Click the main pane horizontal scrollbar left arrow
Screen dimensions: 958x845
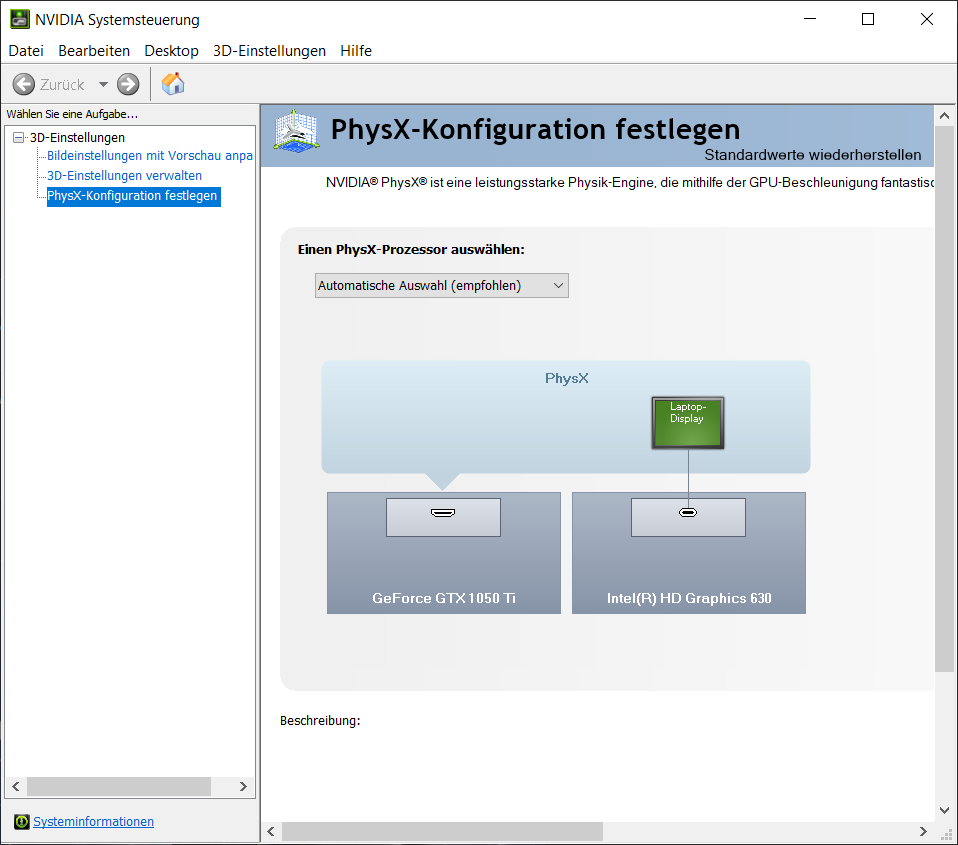coord(271,832)
